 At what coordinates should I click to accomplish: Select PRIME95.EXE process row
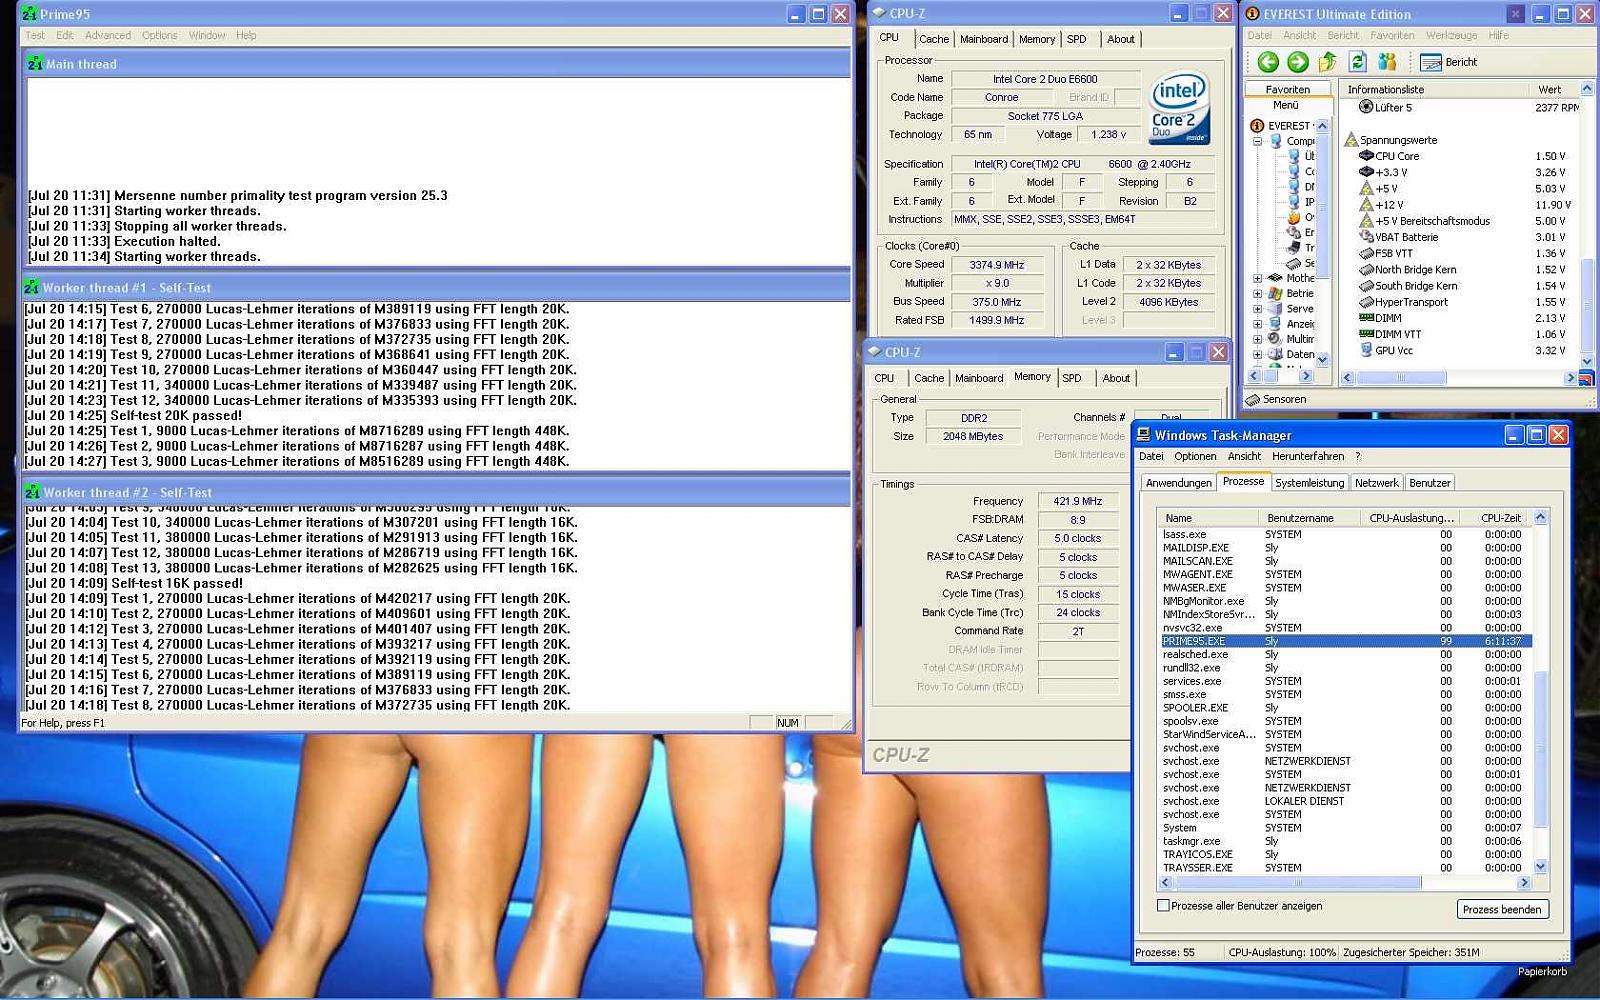click(x=1345, y=641)
